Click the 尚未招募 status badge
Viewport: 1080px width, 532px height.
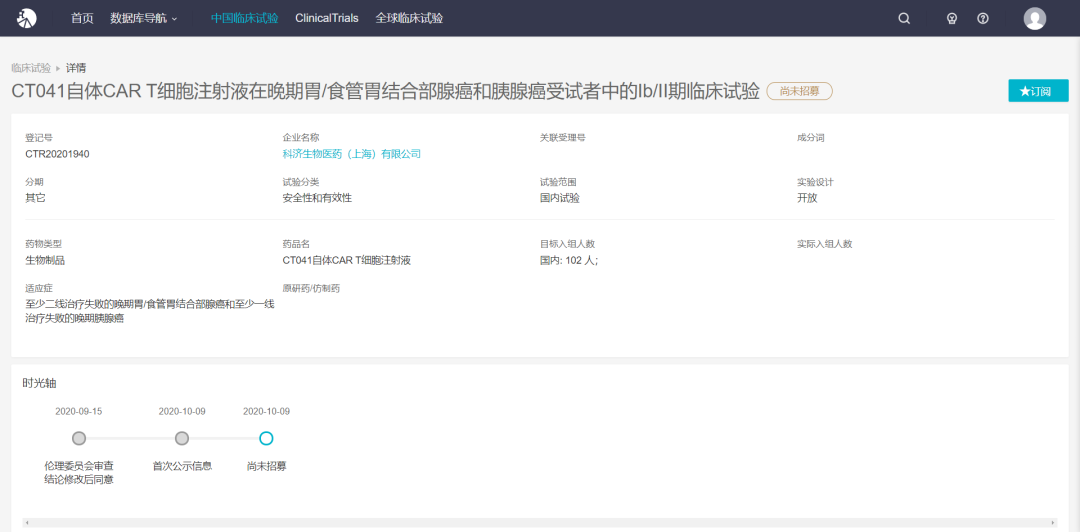799,91
